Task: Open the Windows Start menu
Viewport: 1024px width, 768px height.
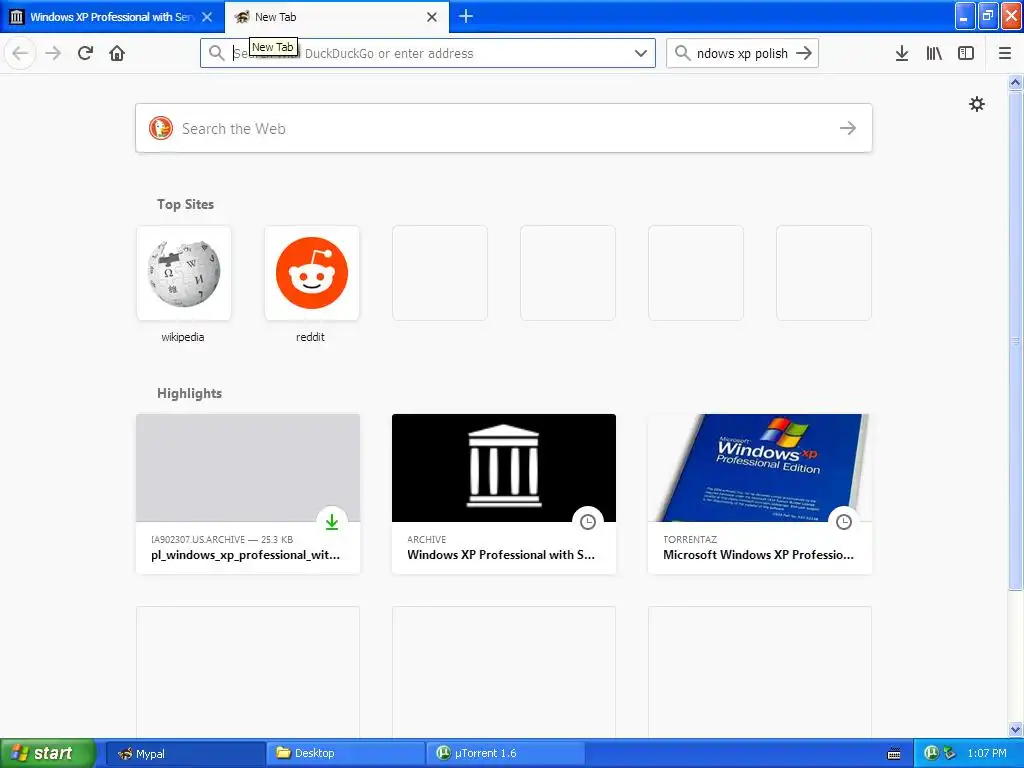Action: (x=47, y=753)
